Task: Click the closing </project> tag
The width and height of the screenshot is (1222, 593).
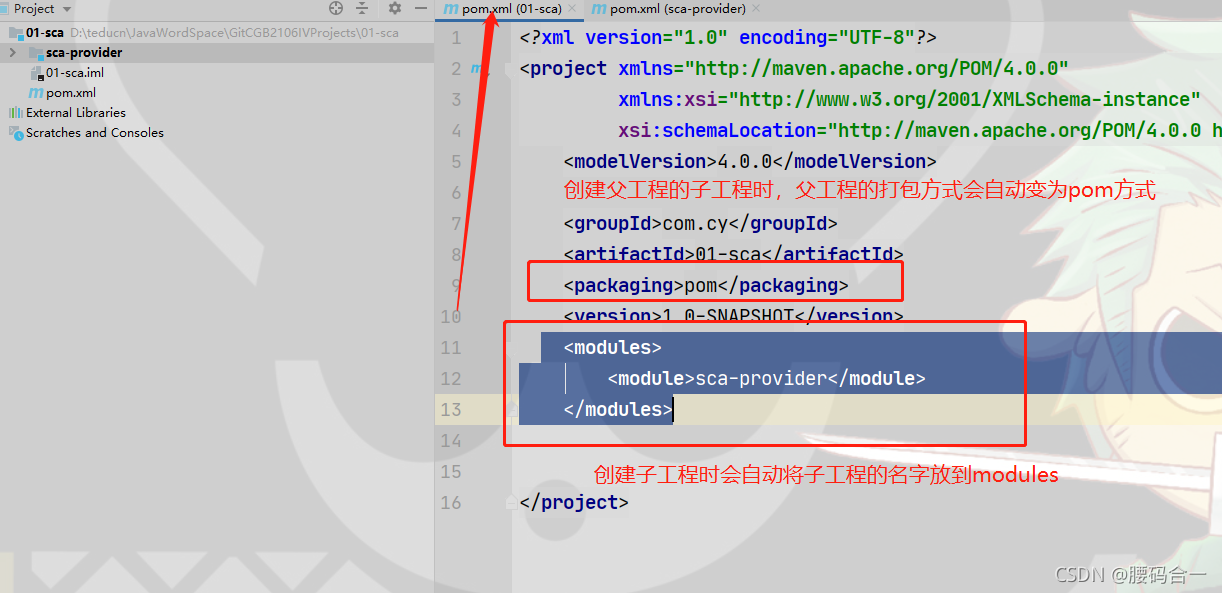Action: [x=574, y=502]
